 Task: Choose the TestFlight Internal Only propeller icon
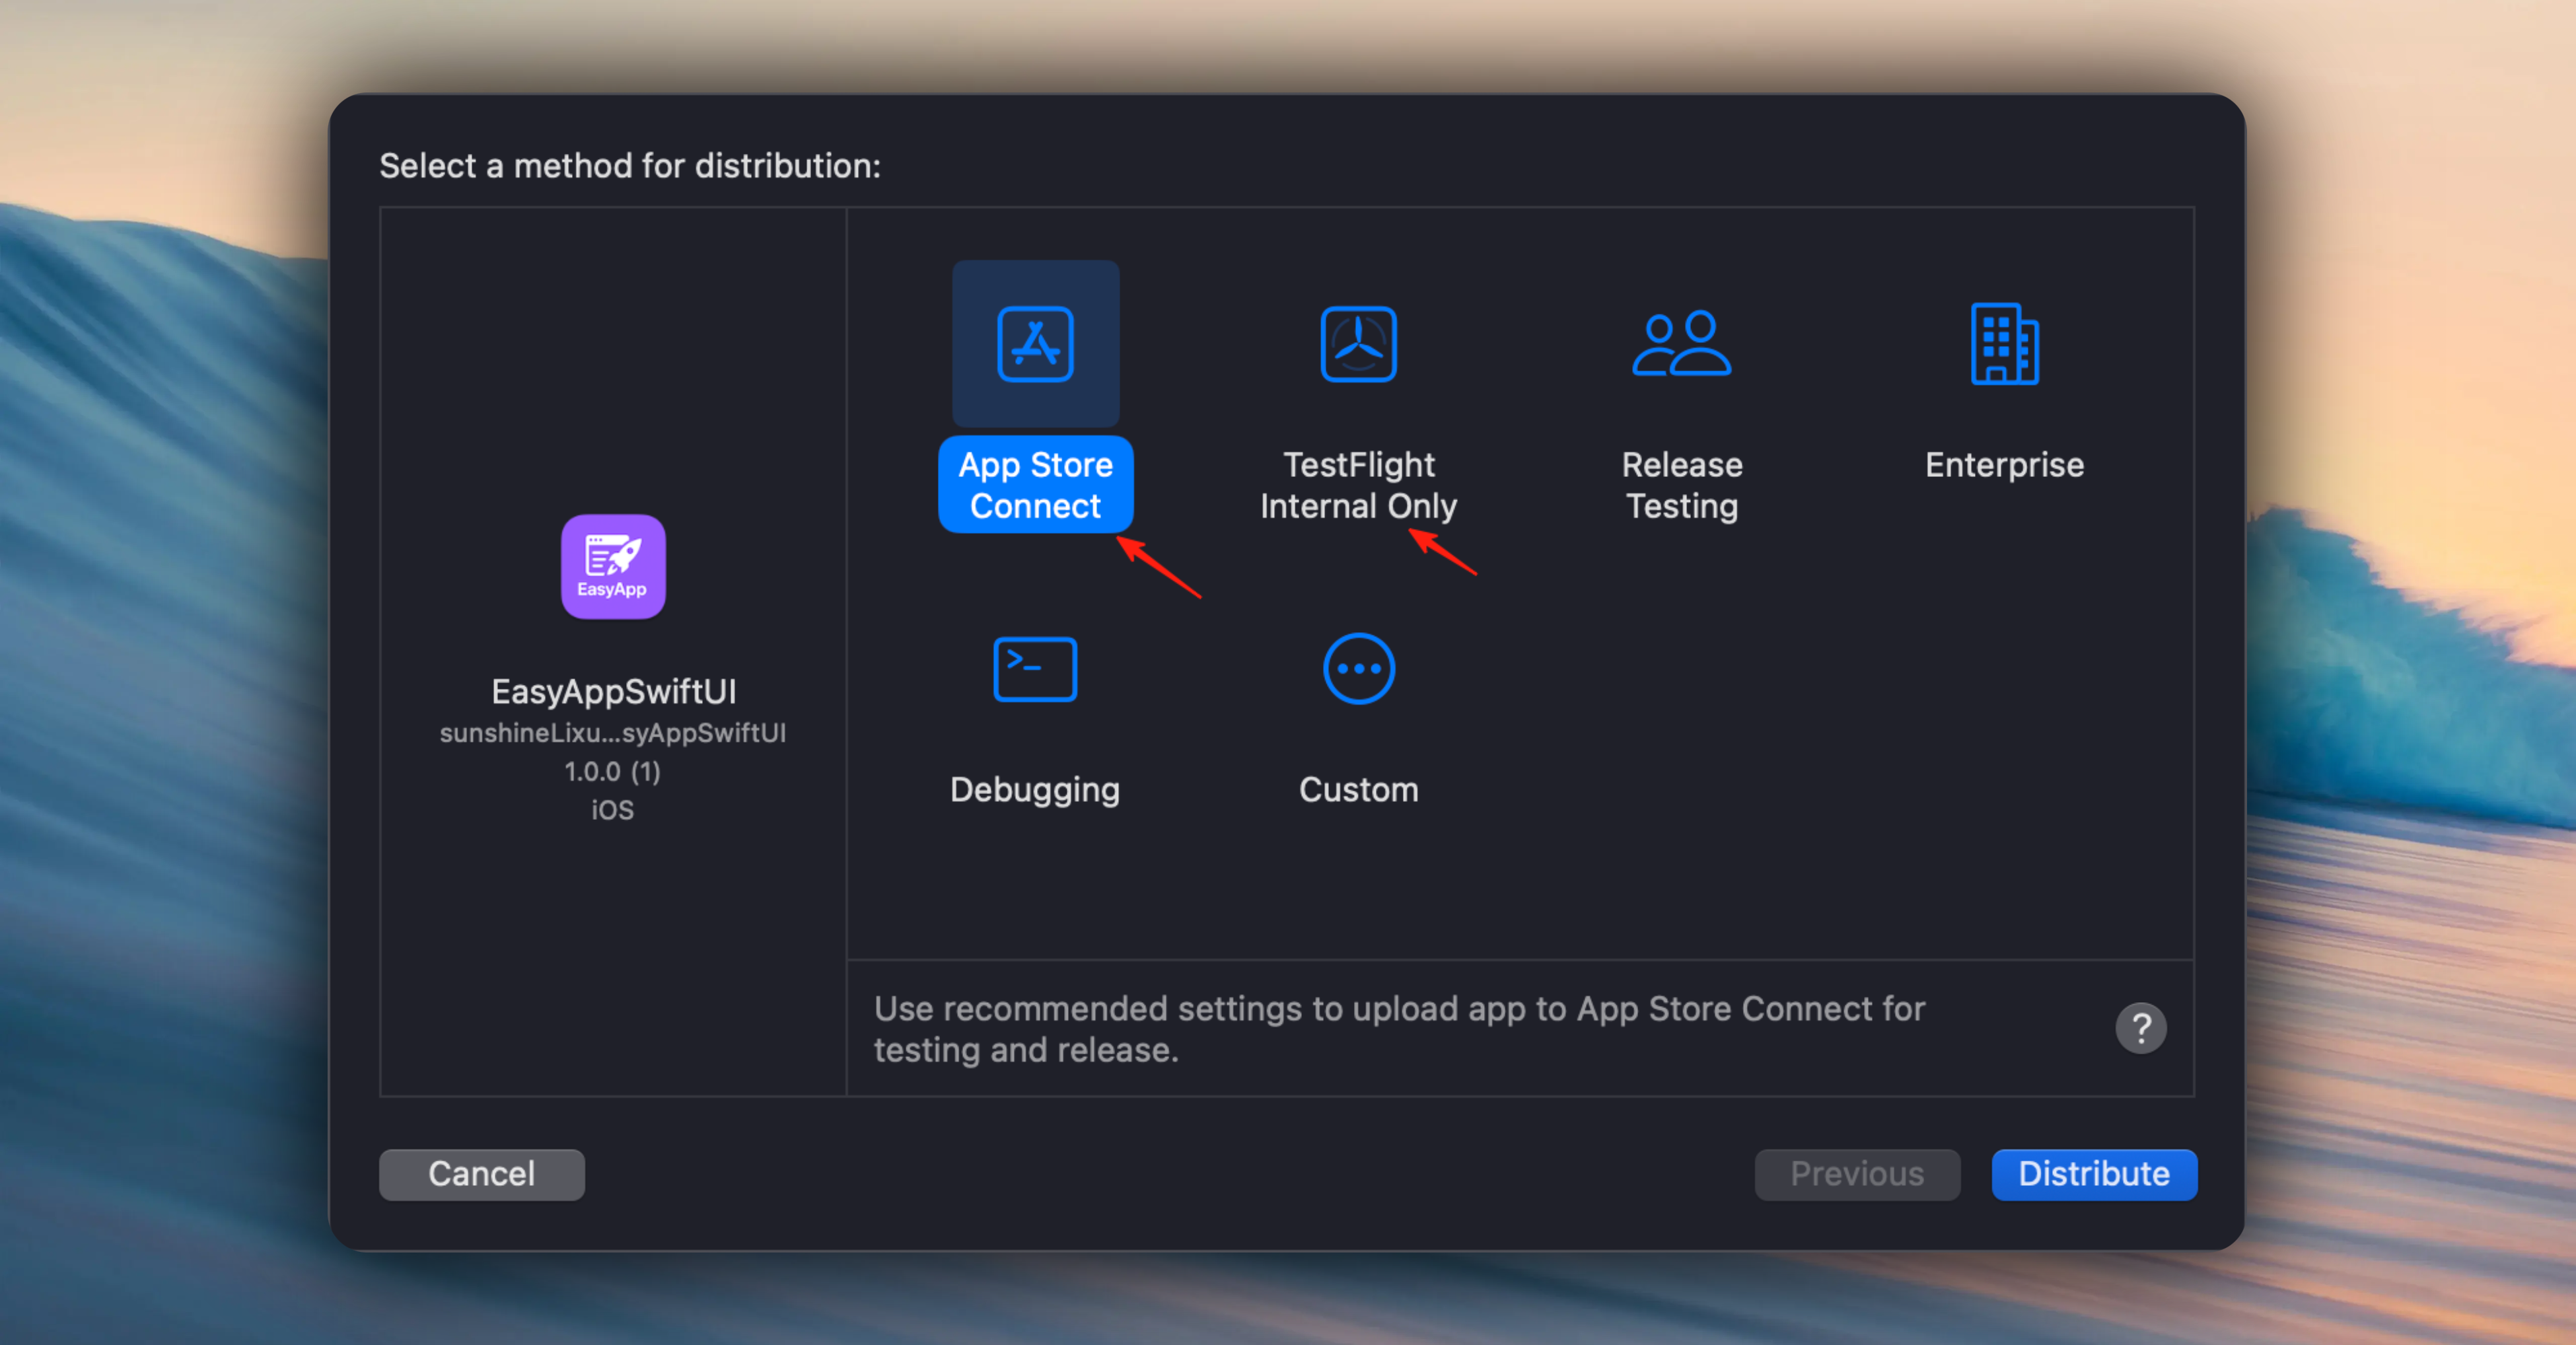click(1357, 343)
